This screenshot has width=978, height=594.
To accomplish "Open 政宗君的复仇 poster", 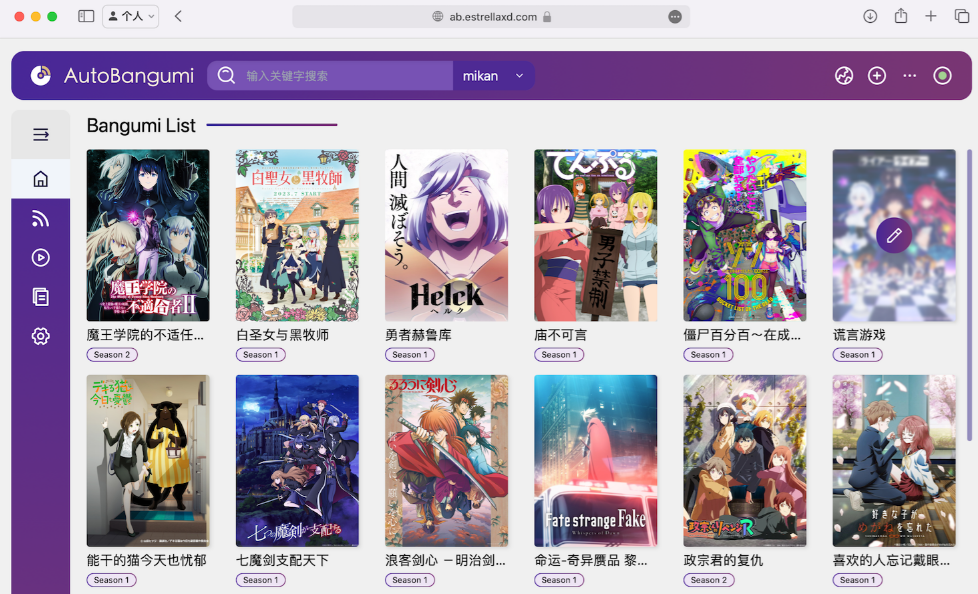I will coord(745,460).
